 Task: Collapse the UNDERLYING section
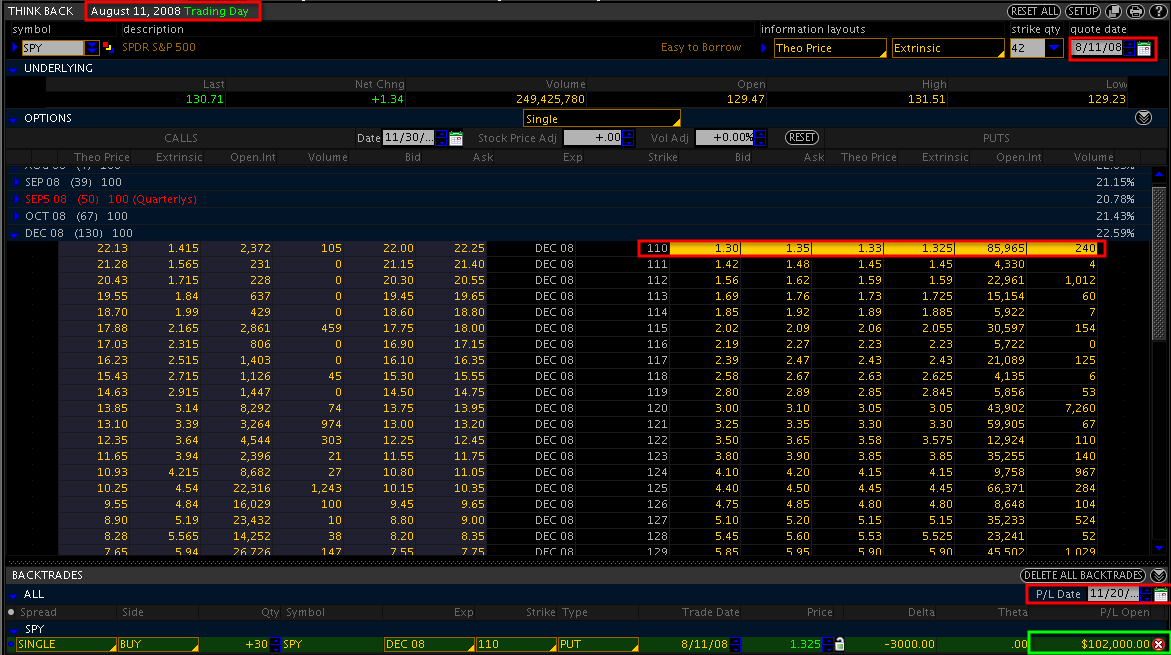(14, 69)
